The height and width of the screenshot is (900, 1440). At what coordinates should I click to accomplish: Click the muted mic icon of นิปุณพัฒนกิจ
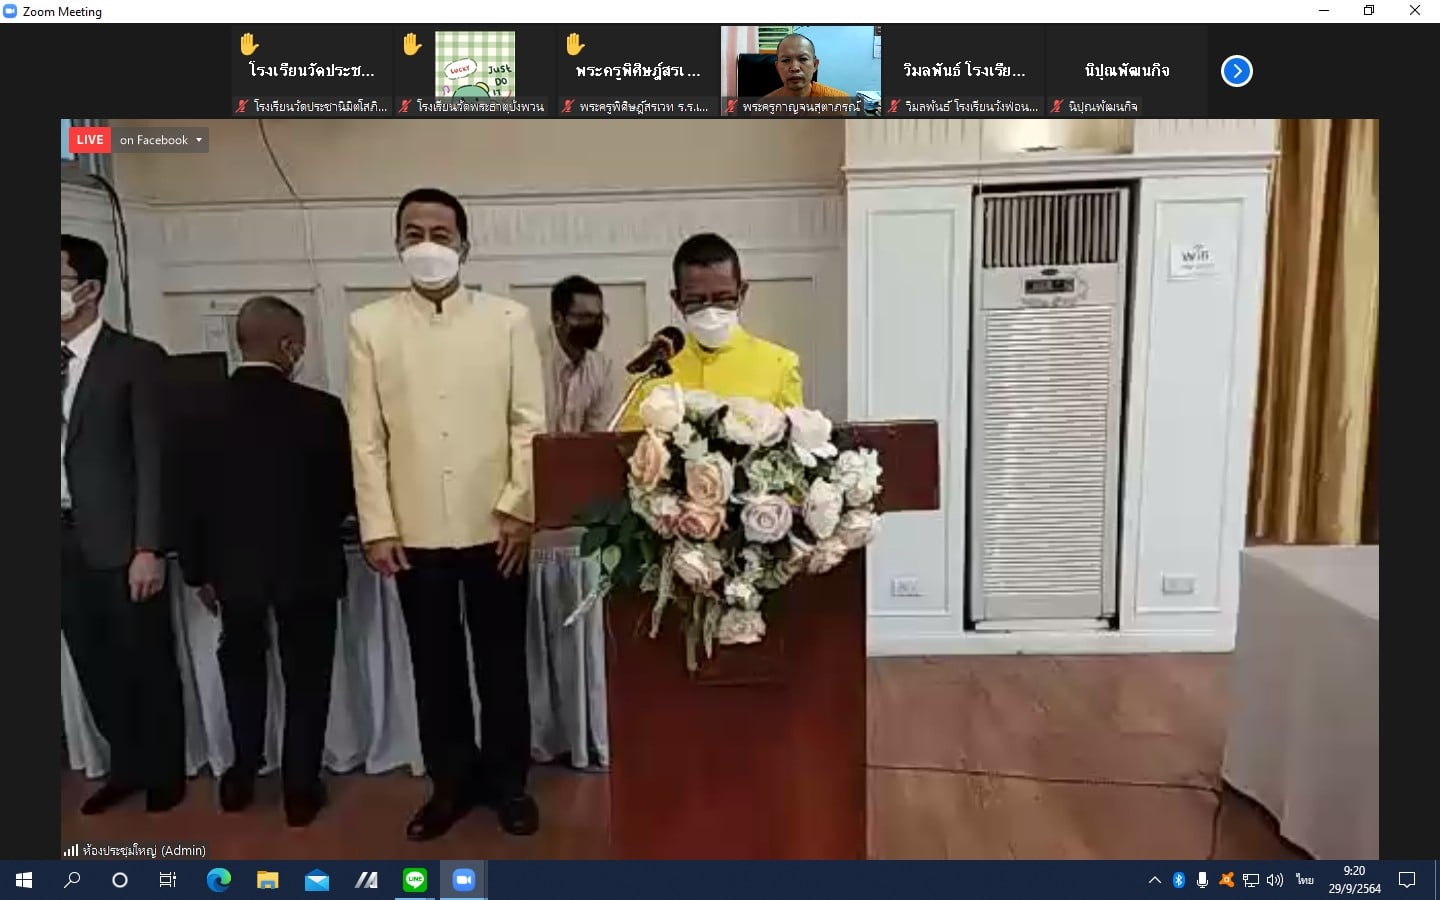pyautogui.click(x=1056, y=106)
